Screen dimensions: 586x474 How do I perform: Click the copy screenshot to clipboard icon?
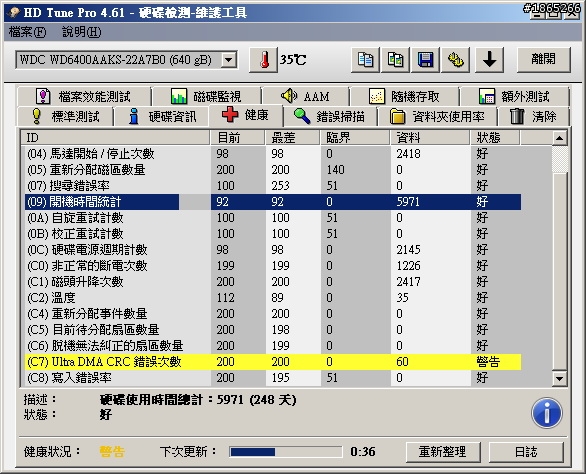(395, 60)
